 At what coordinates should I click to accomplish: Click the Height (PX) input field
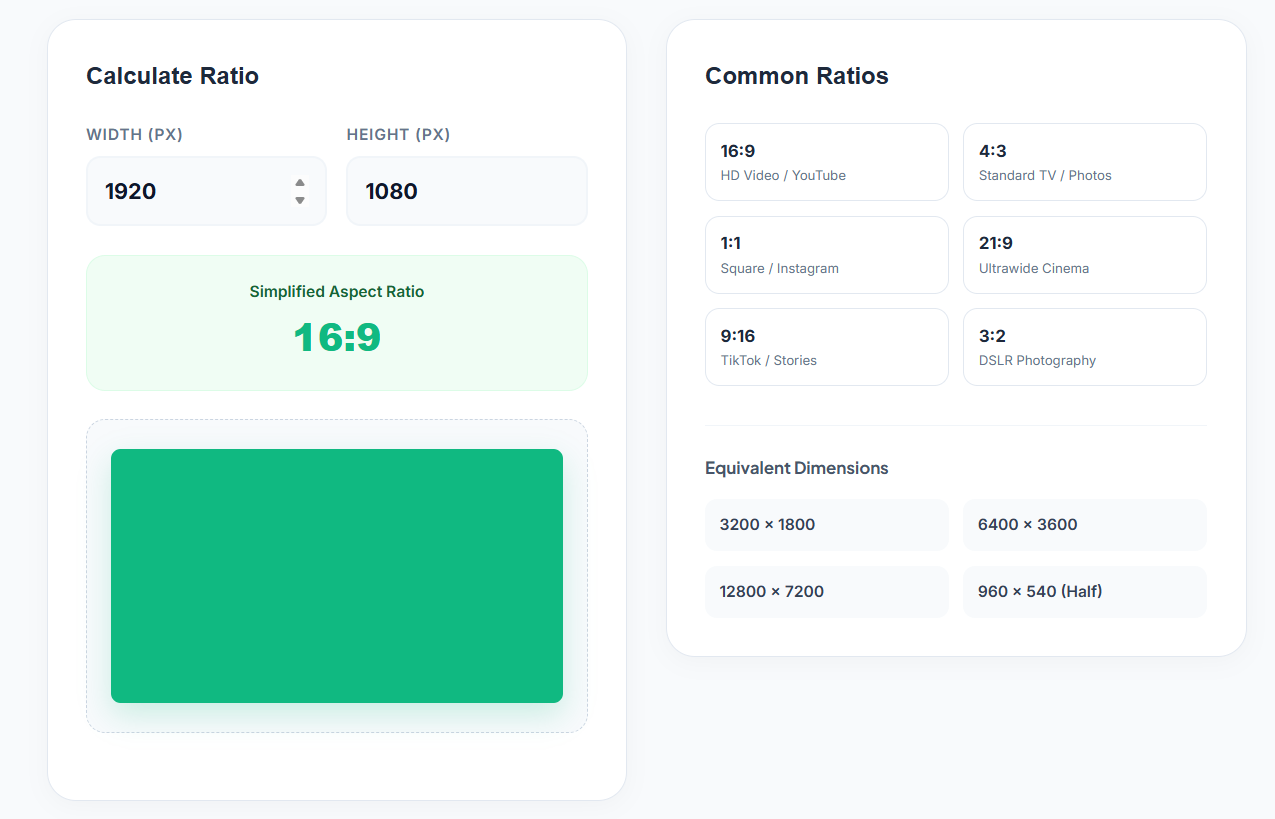coord(467,191)
